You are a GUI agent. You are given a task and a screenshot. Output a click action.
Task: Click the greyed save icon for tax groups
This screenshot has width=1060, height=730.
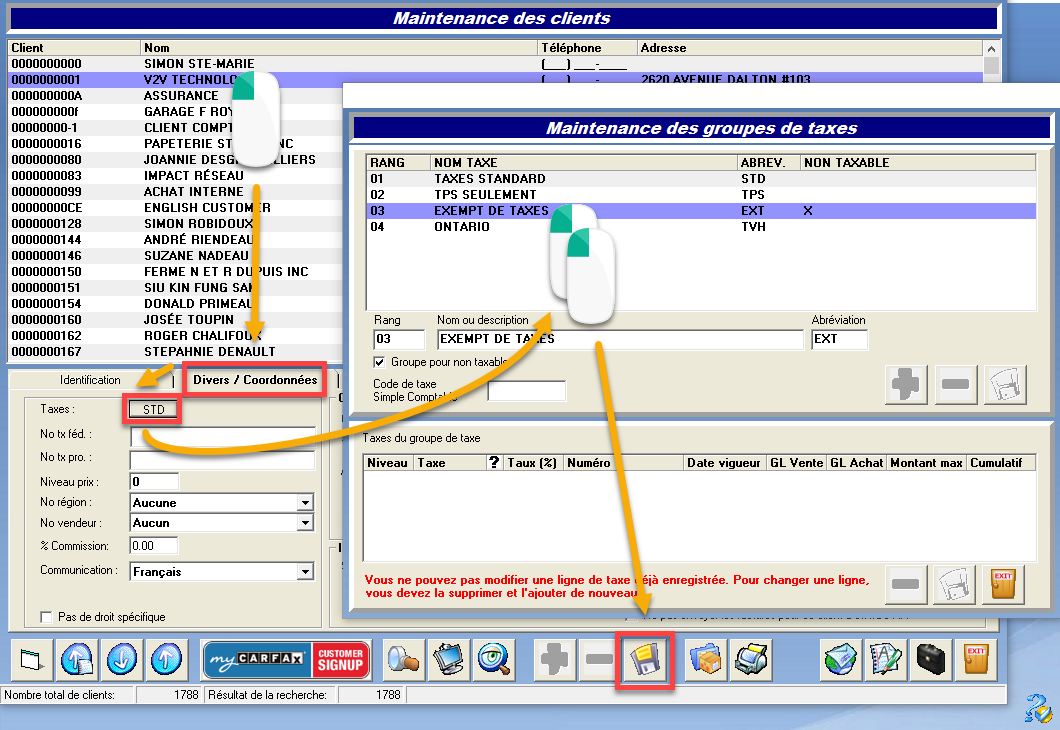click(1005, 385)
